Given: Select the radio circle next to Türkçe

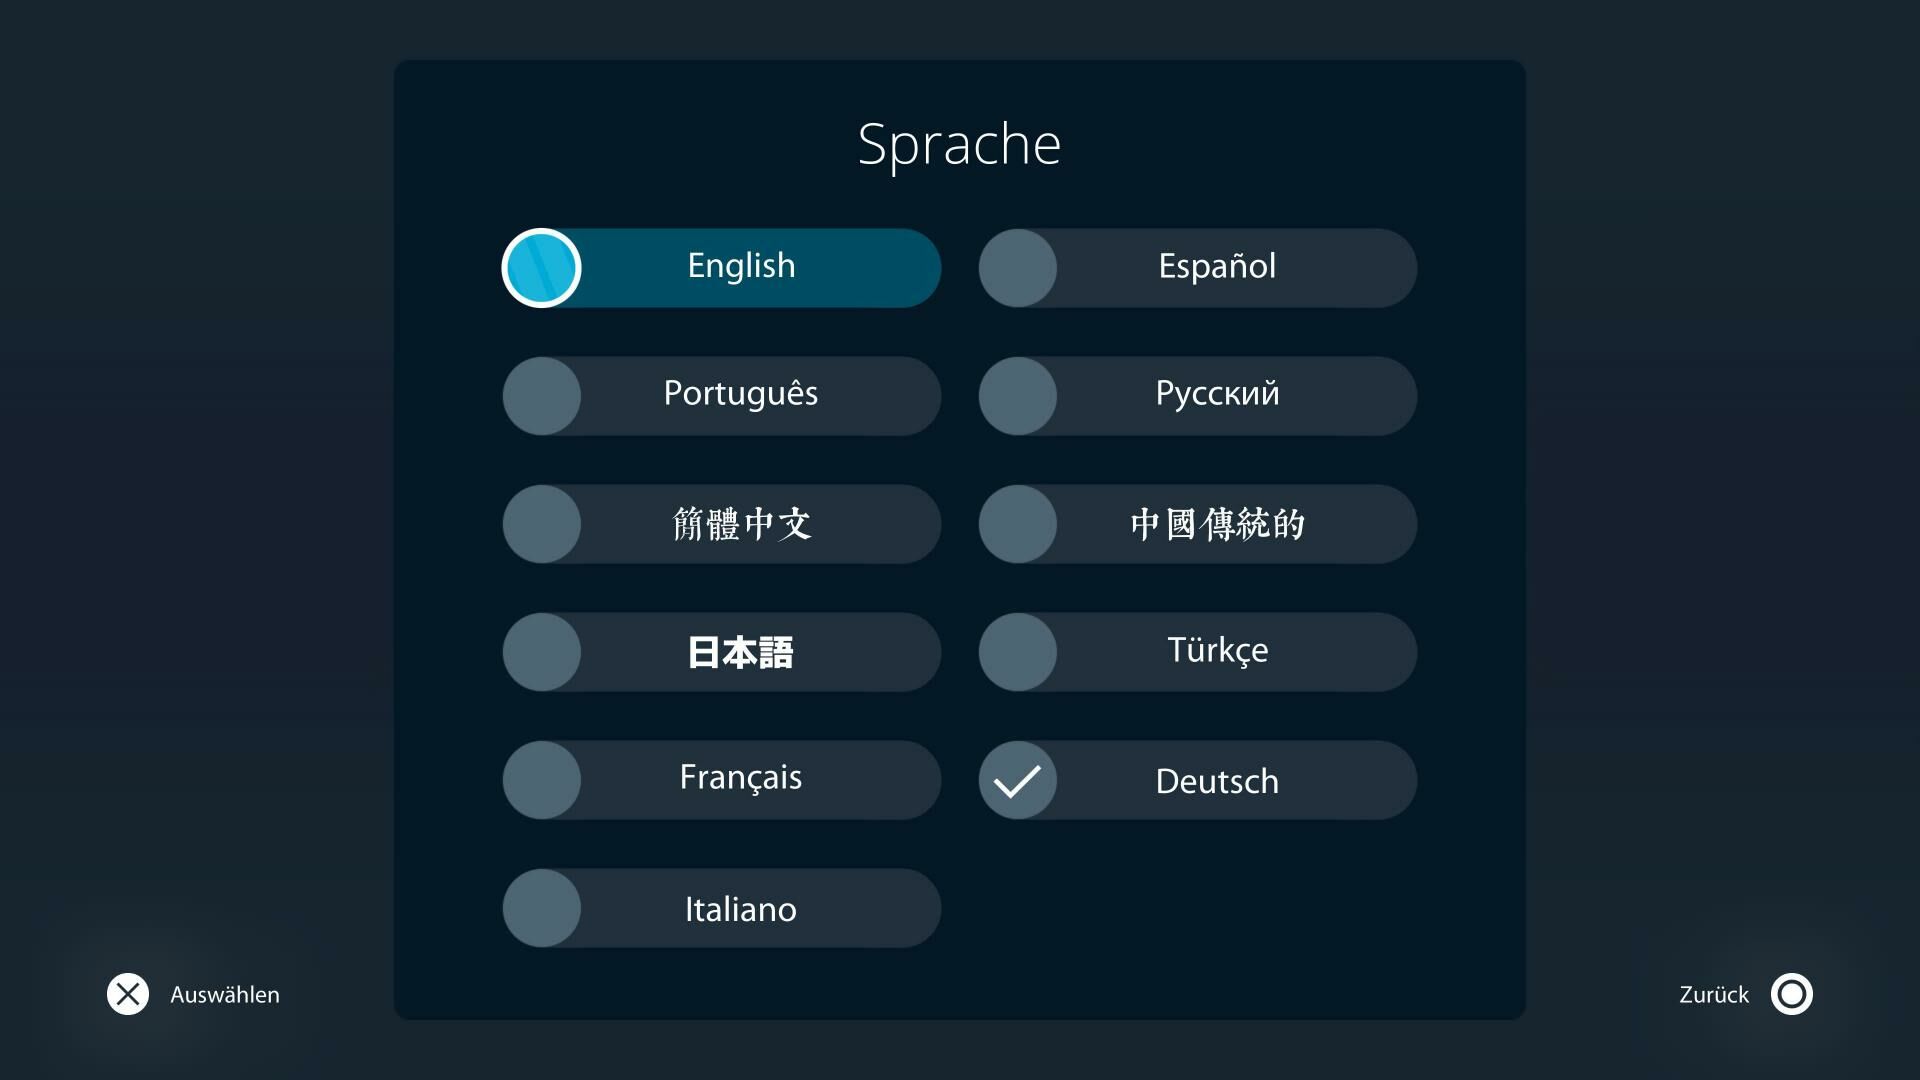Looking at the screenshot, I should pos(1018,652).
